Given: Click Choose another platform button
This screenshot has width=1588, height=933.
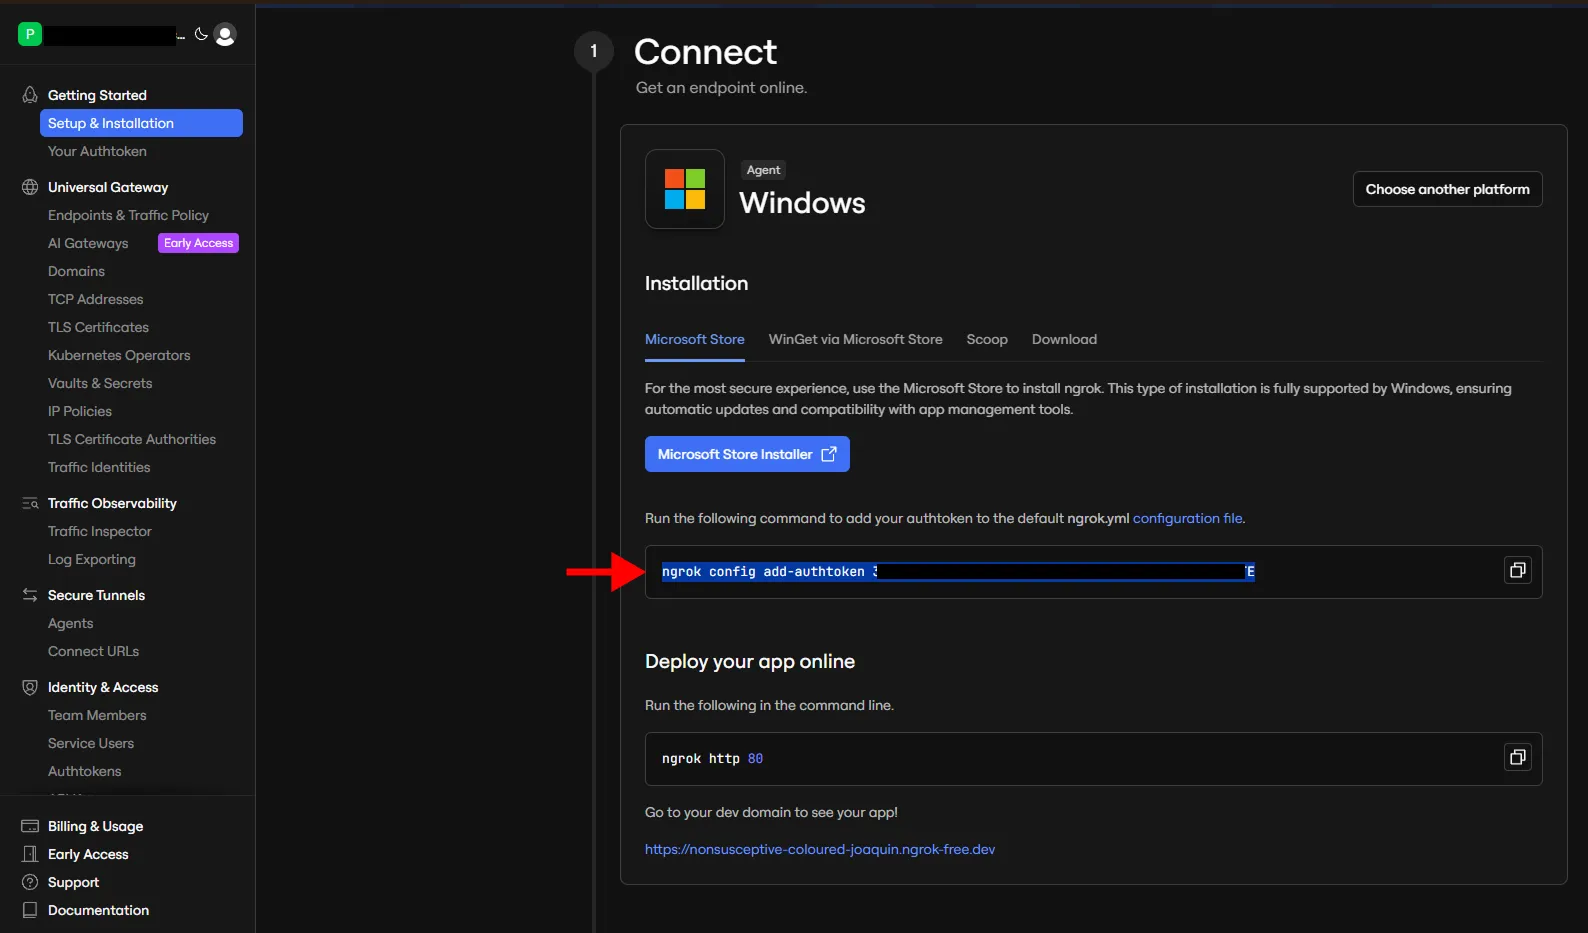Looking at the screenshot, I should click(x=1448, y=189).
